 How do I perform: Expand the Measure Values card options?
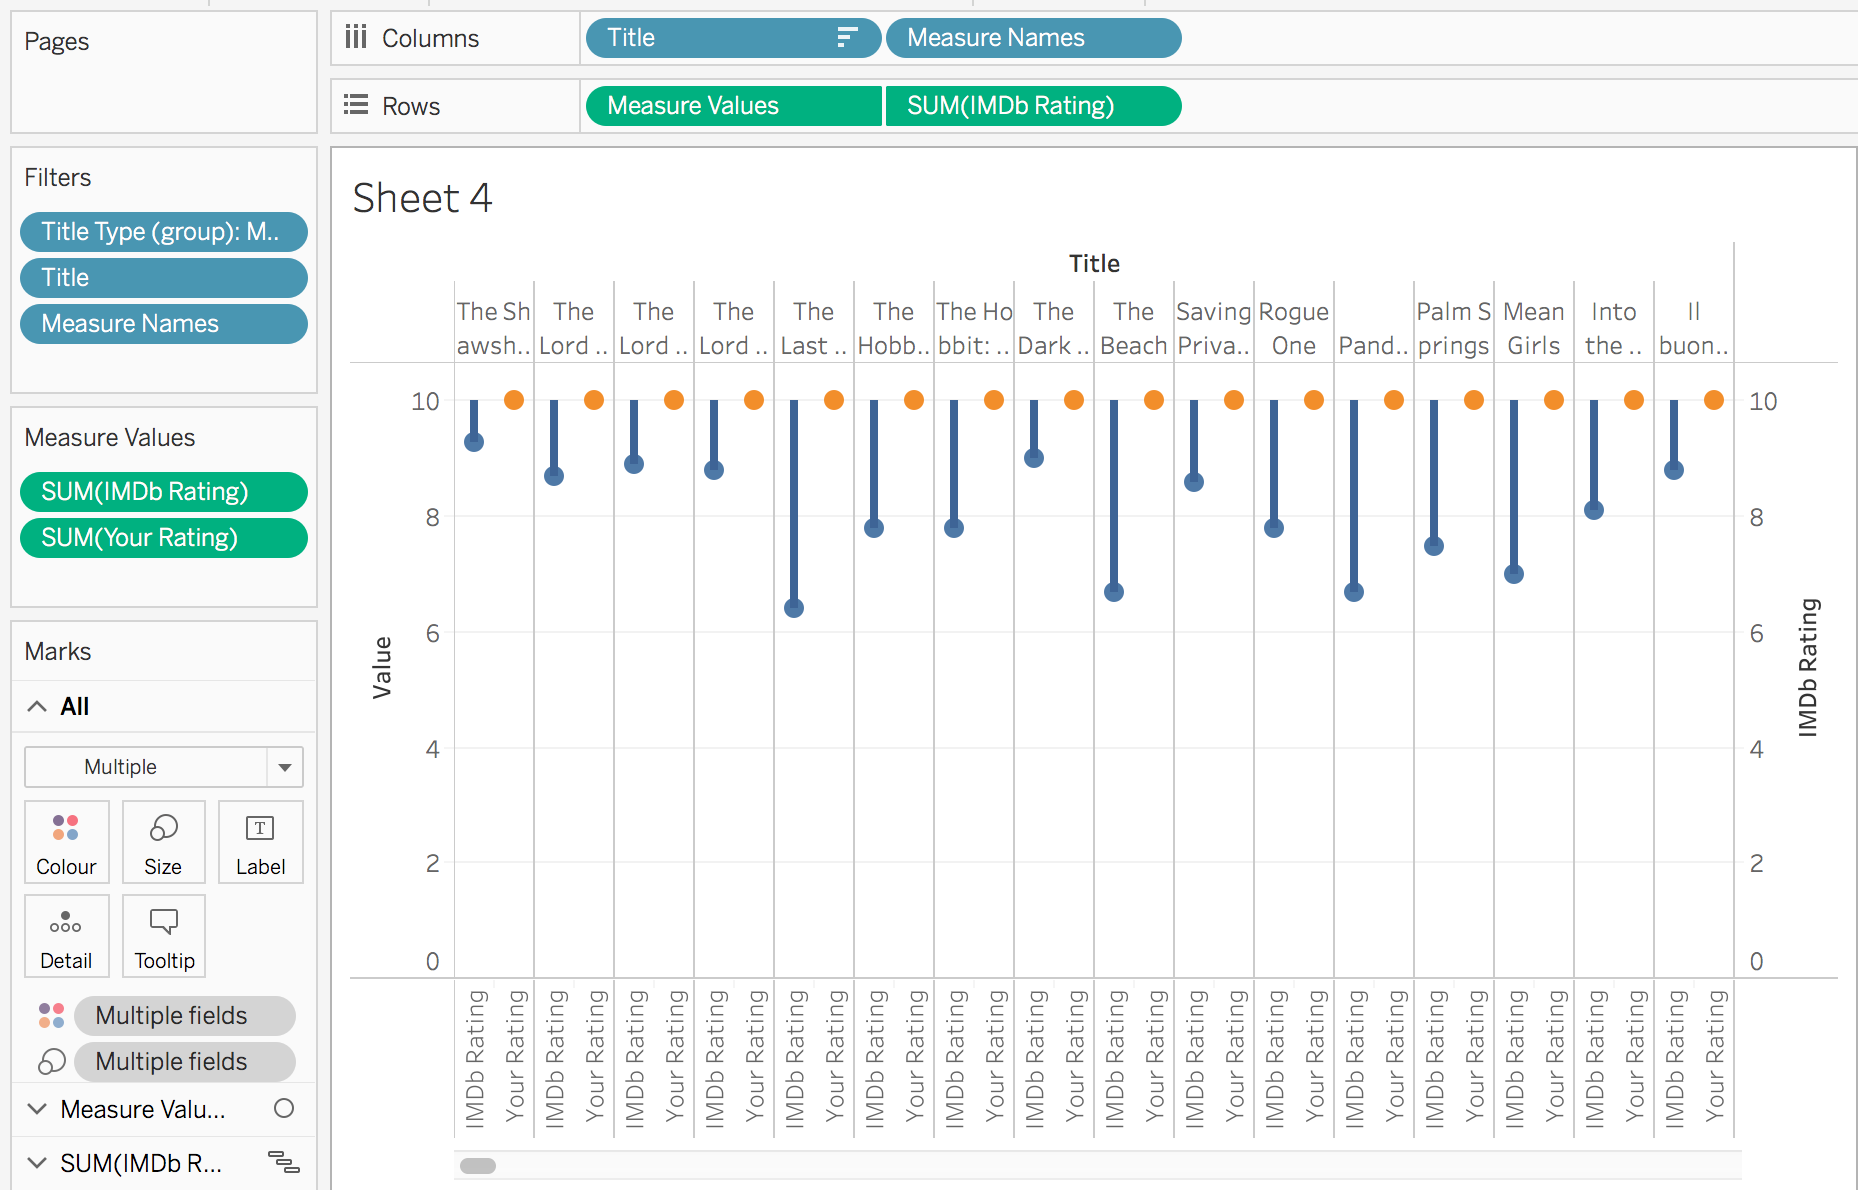tap(37, 1109)
